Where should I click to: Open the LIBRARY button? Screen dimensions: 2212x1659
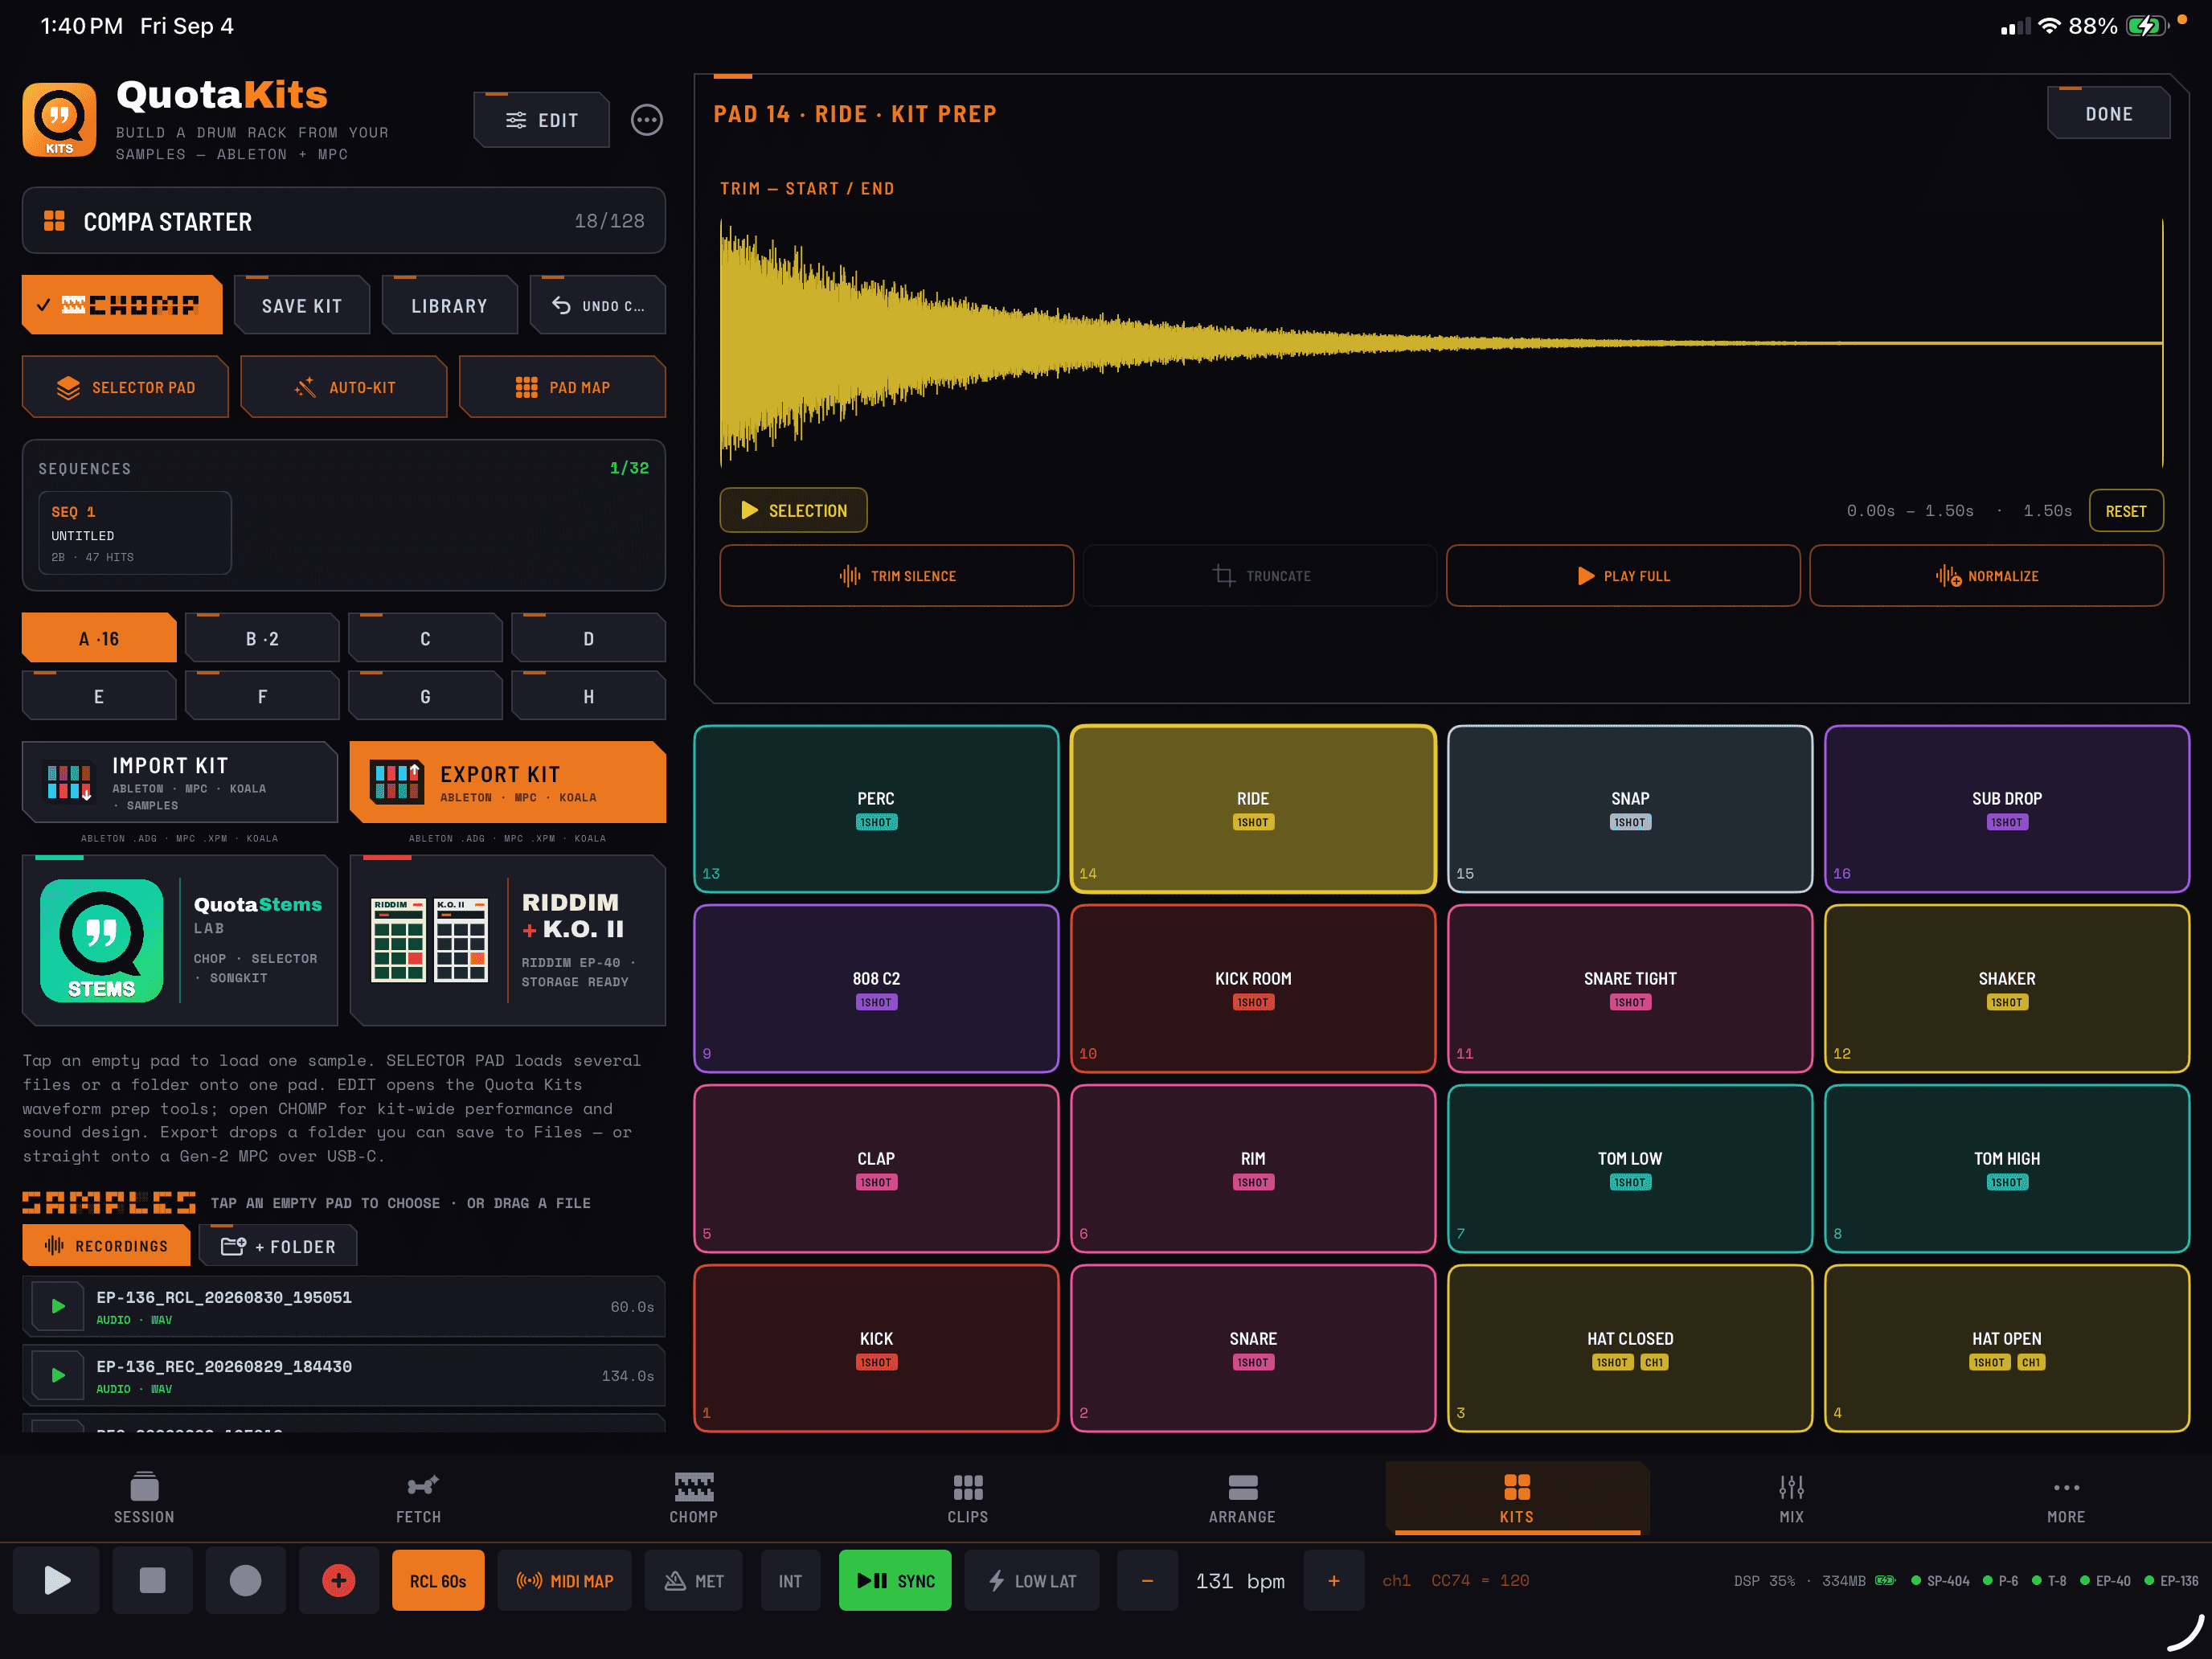click(x=450, y=305)
